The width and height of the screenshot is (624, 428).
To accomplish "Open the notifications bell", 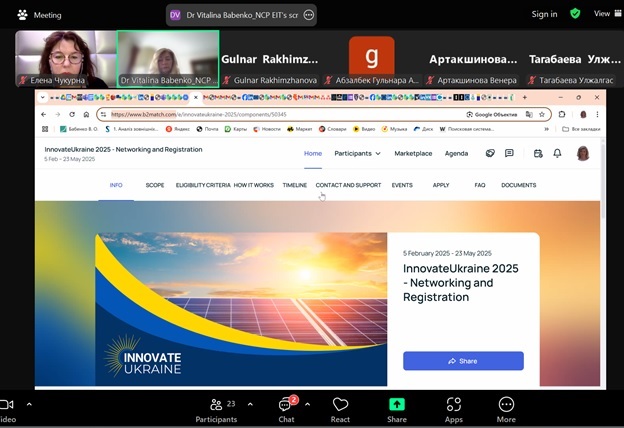I will [557, 153].
